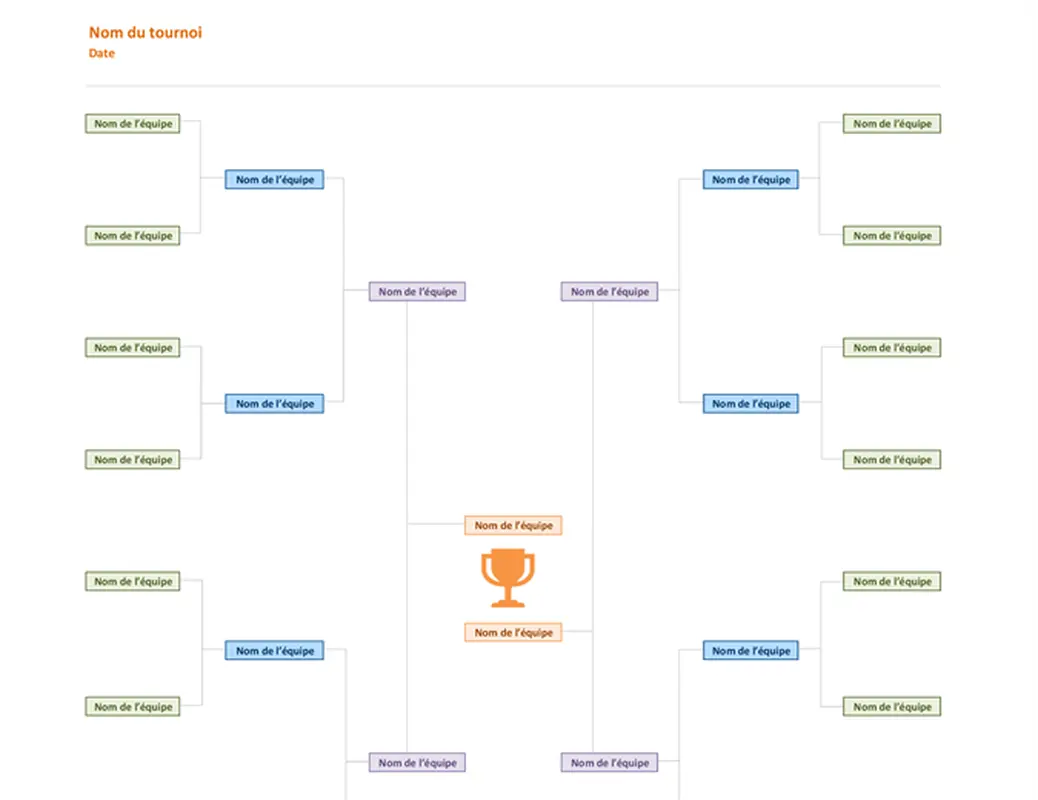Click the lowest blue team box on left

pyautogui.click(x=274, y=651)
